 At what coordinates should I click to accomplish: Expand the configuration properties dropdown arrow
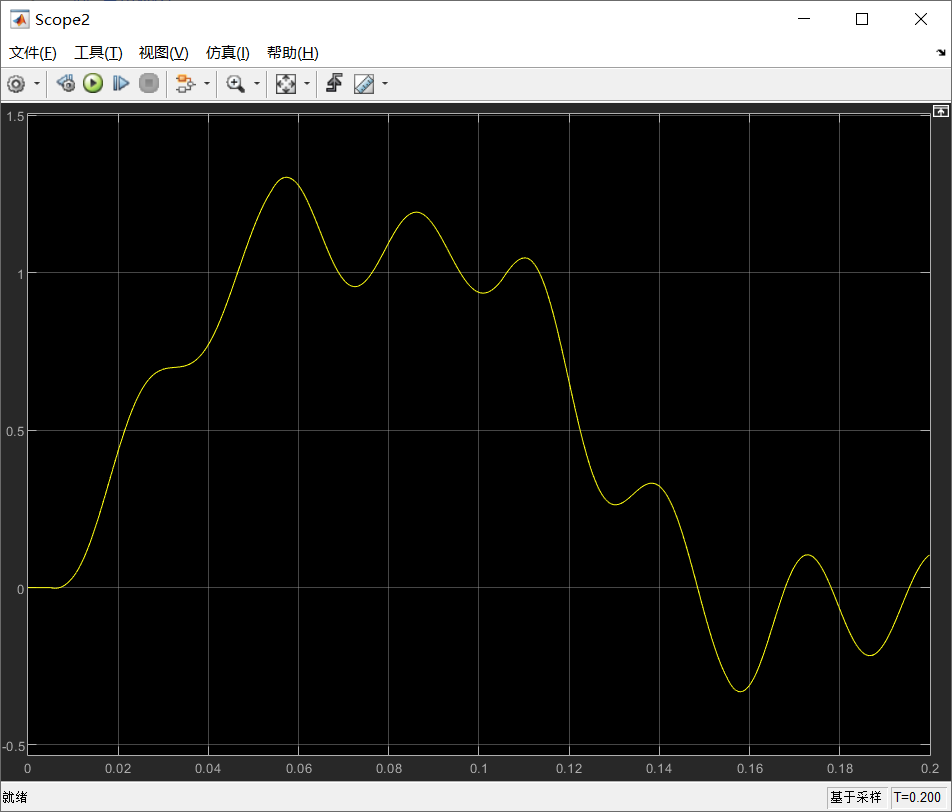36,84
